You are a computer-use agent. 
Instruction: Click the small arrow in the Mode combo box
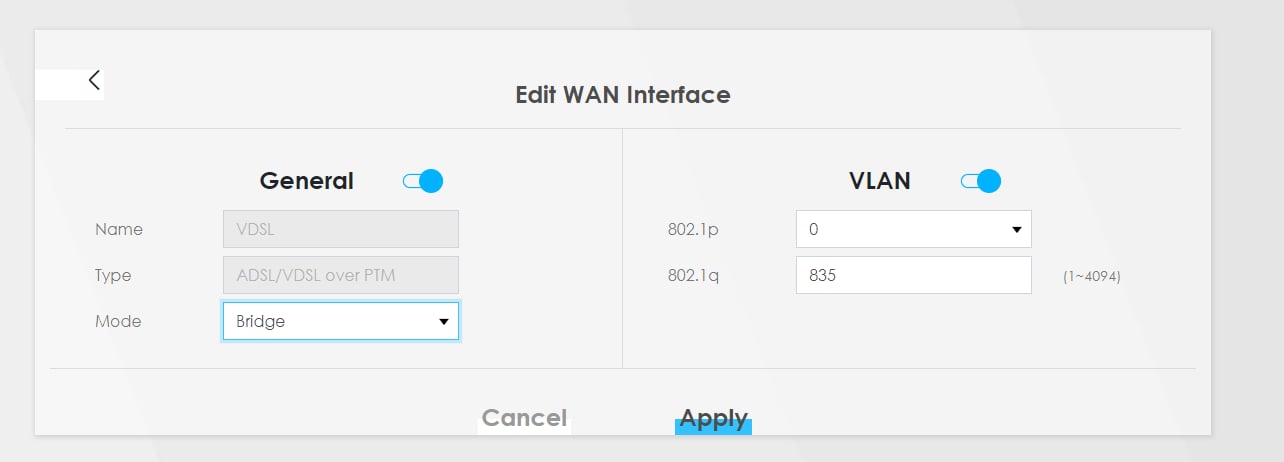[x=443, y=322]
